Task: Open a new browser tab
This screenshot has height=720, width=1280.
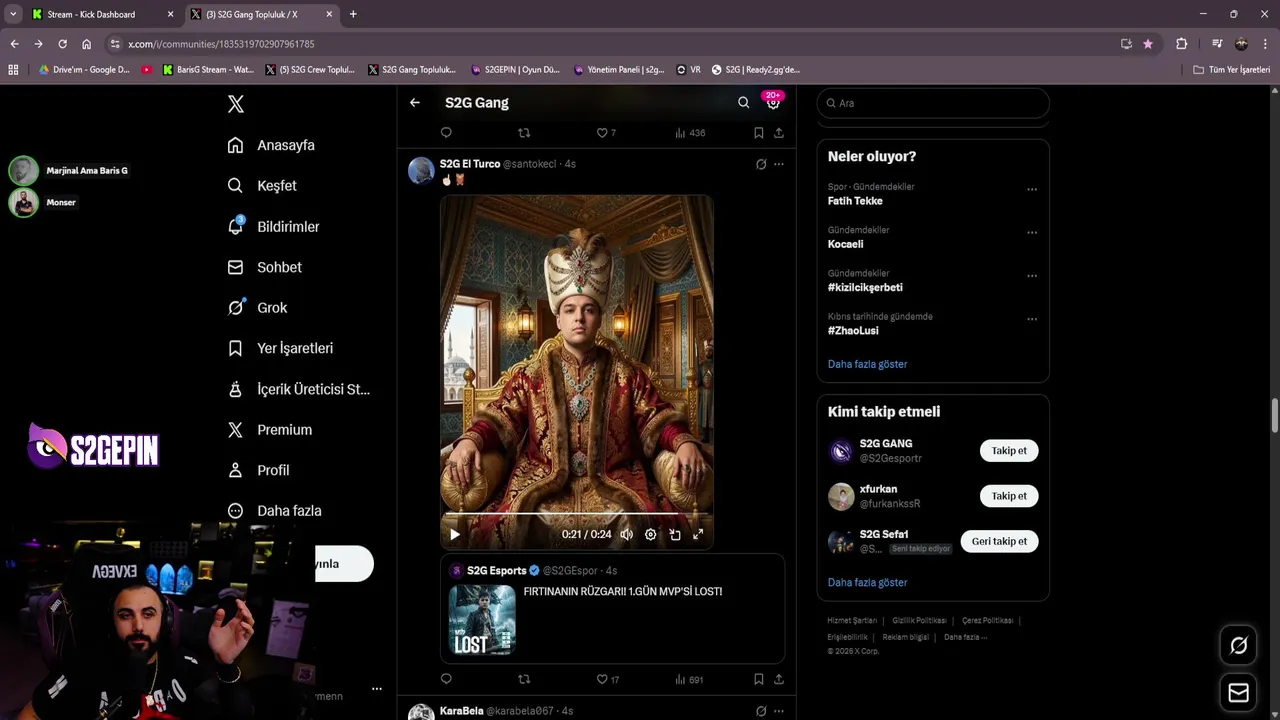Action: click(353, 14)
